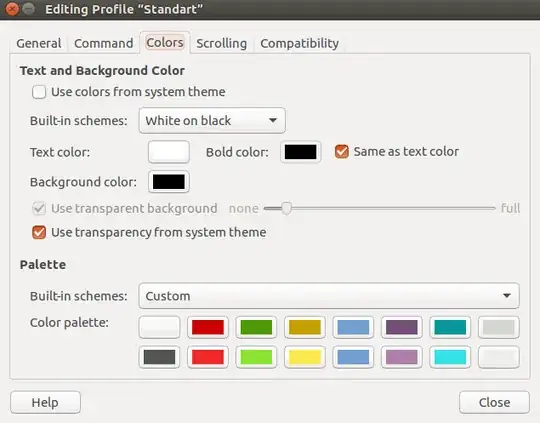Image resolution: width=540 pixels, height=423 pixels.
Task: Pick the dark gray palette swatch
Action: tap(159, 357)
